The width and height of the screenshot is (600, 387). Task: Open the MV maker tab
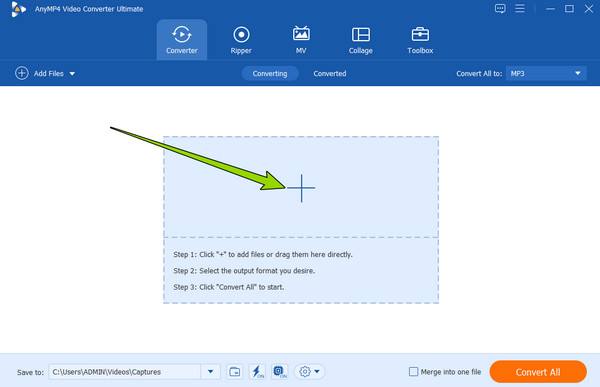(x=301, y=40)
